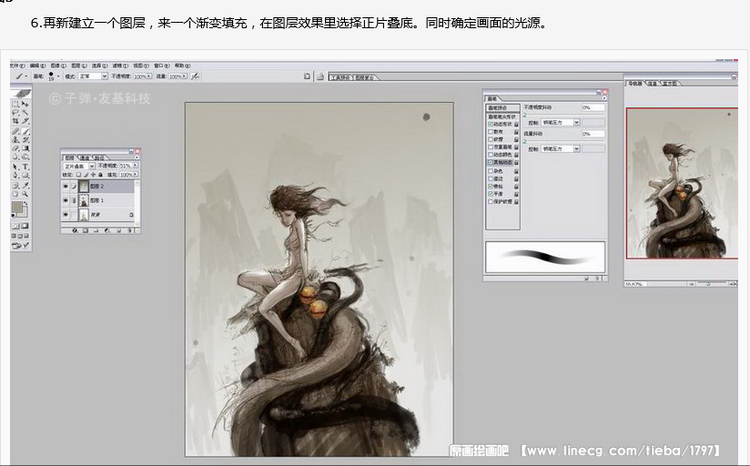This screenshot has height=466, width=750.
Task: Select the Move tool
Action: [25, 103]
